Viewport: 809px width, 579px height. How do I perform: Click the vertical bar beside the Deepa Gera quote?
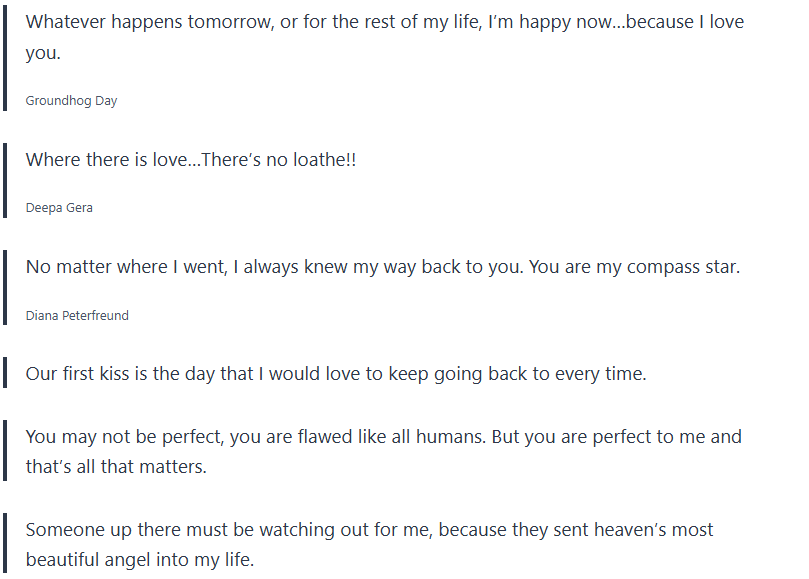6,180
